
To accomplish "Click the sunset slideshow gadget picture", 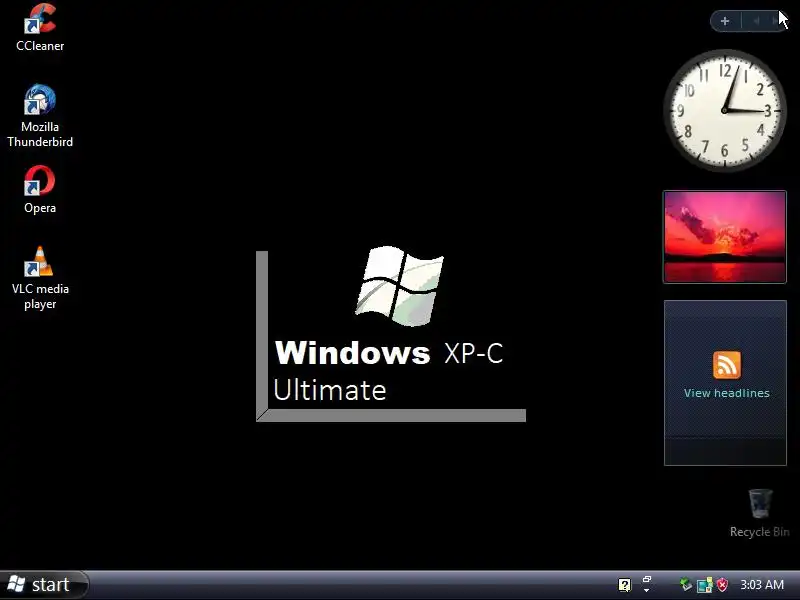I will (724, 237).
